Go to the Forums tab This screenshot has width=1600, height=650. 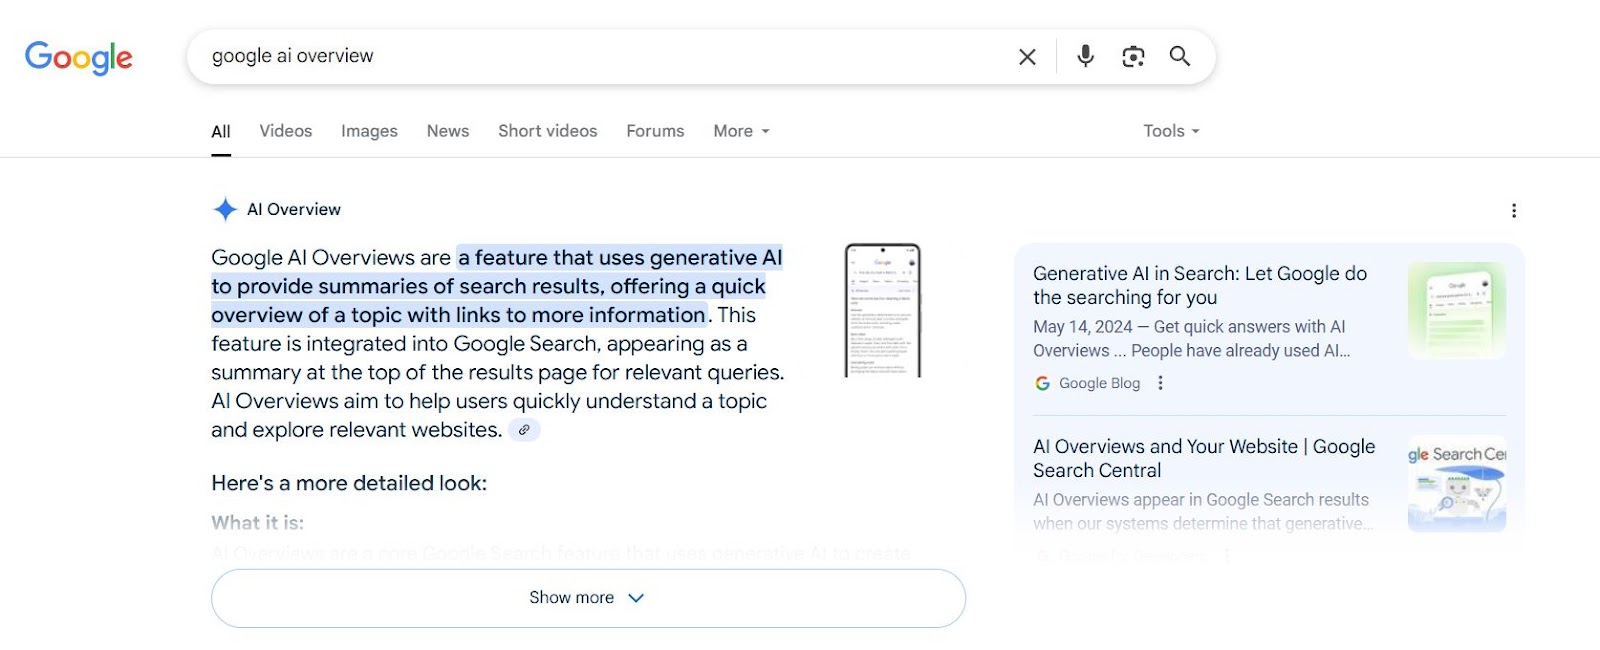coord(655,131)
